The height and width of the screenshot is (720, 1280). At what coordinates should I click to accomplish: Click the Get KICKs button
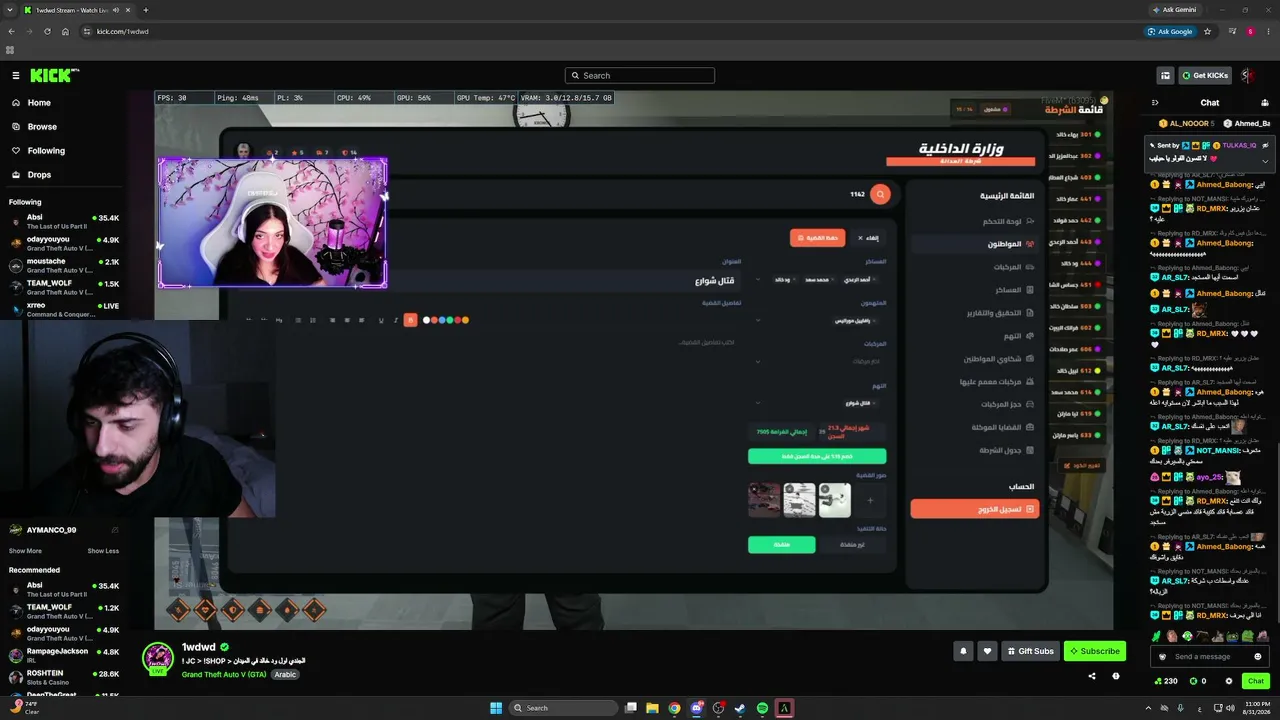(1205, 75)
